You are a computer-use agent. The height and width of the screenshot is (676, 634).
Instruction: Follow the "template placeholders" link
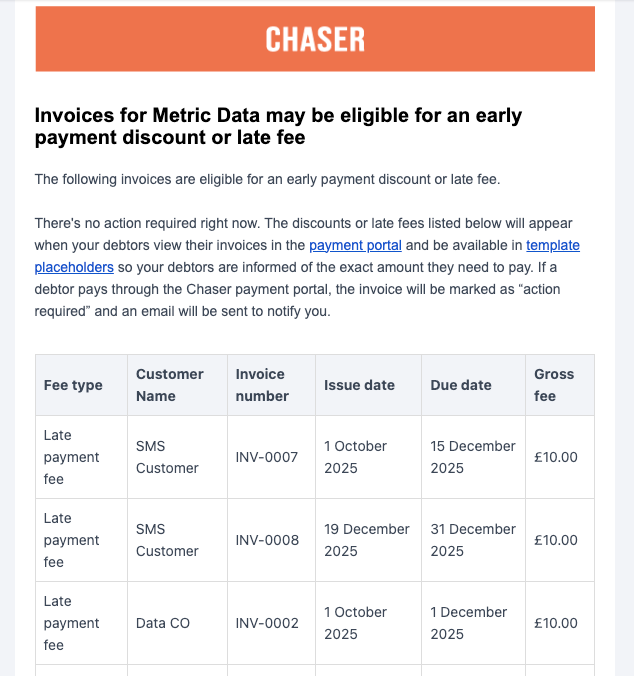point(552,245)
